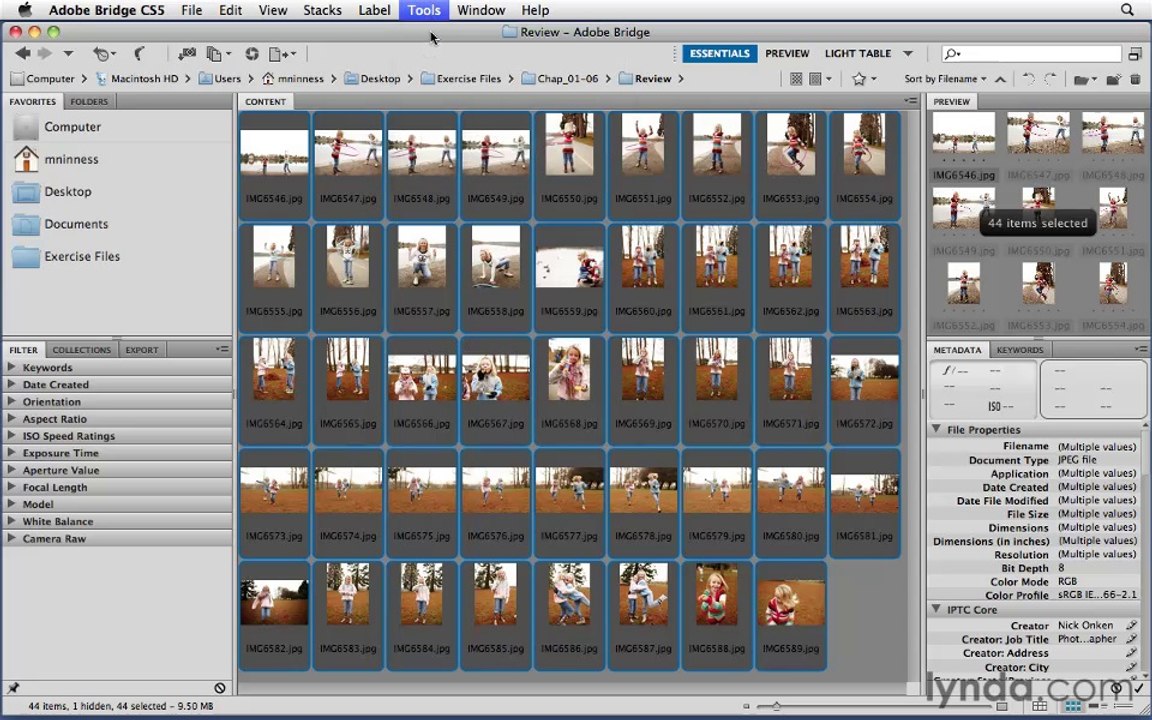Open the refine (review mode) icon menu
Viewport: 1152px width, 720px height.
point(218,54)
